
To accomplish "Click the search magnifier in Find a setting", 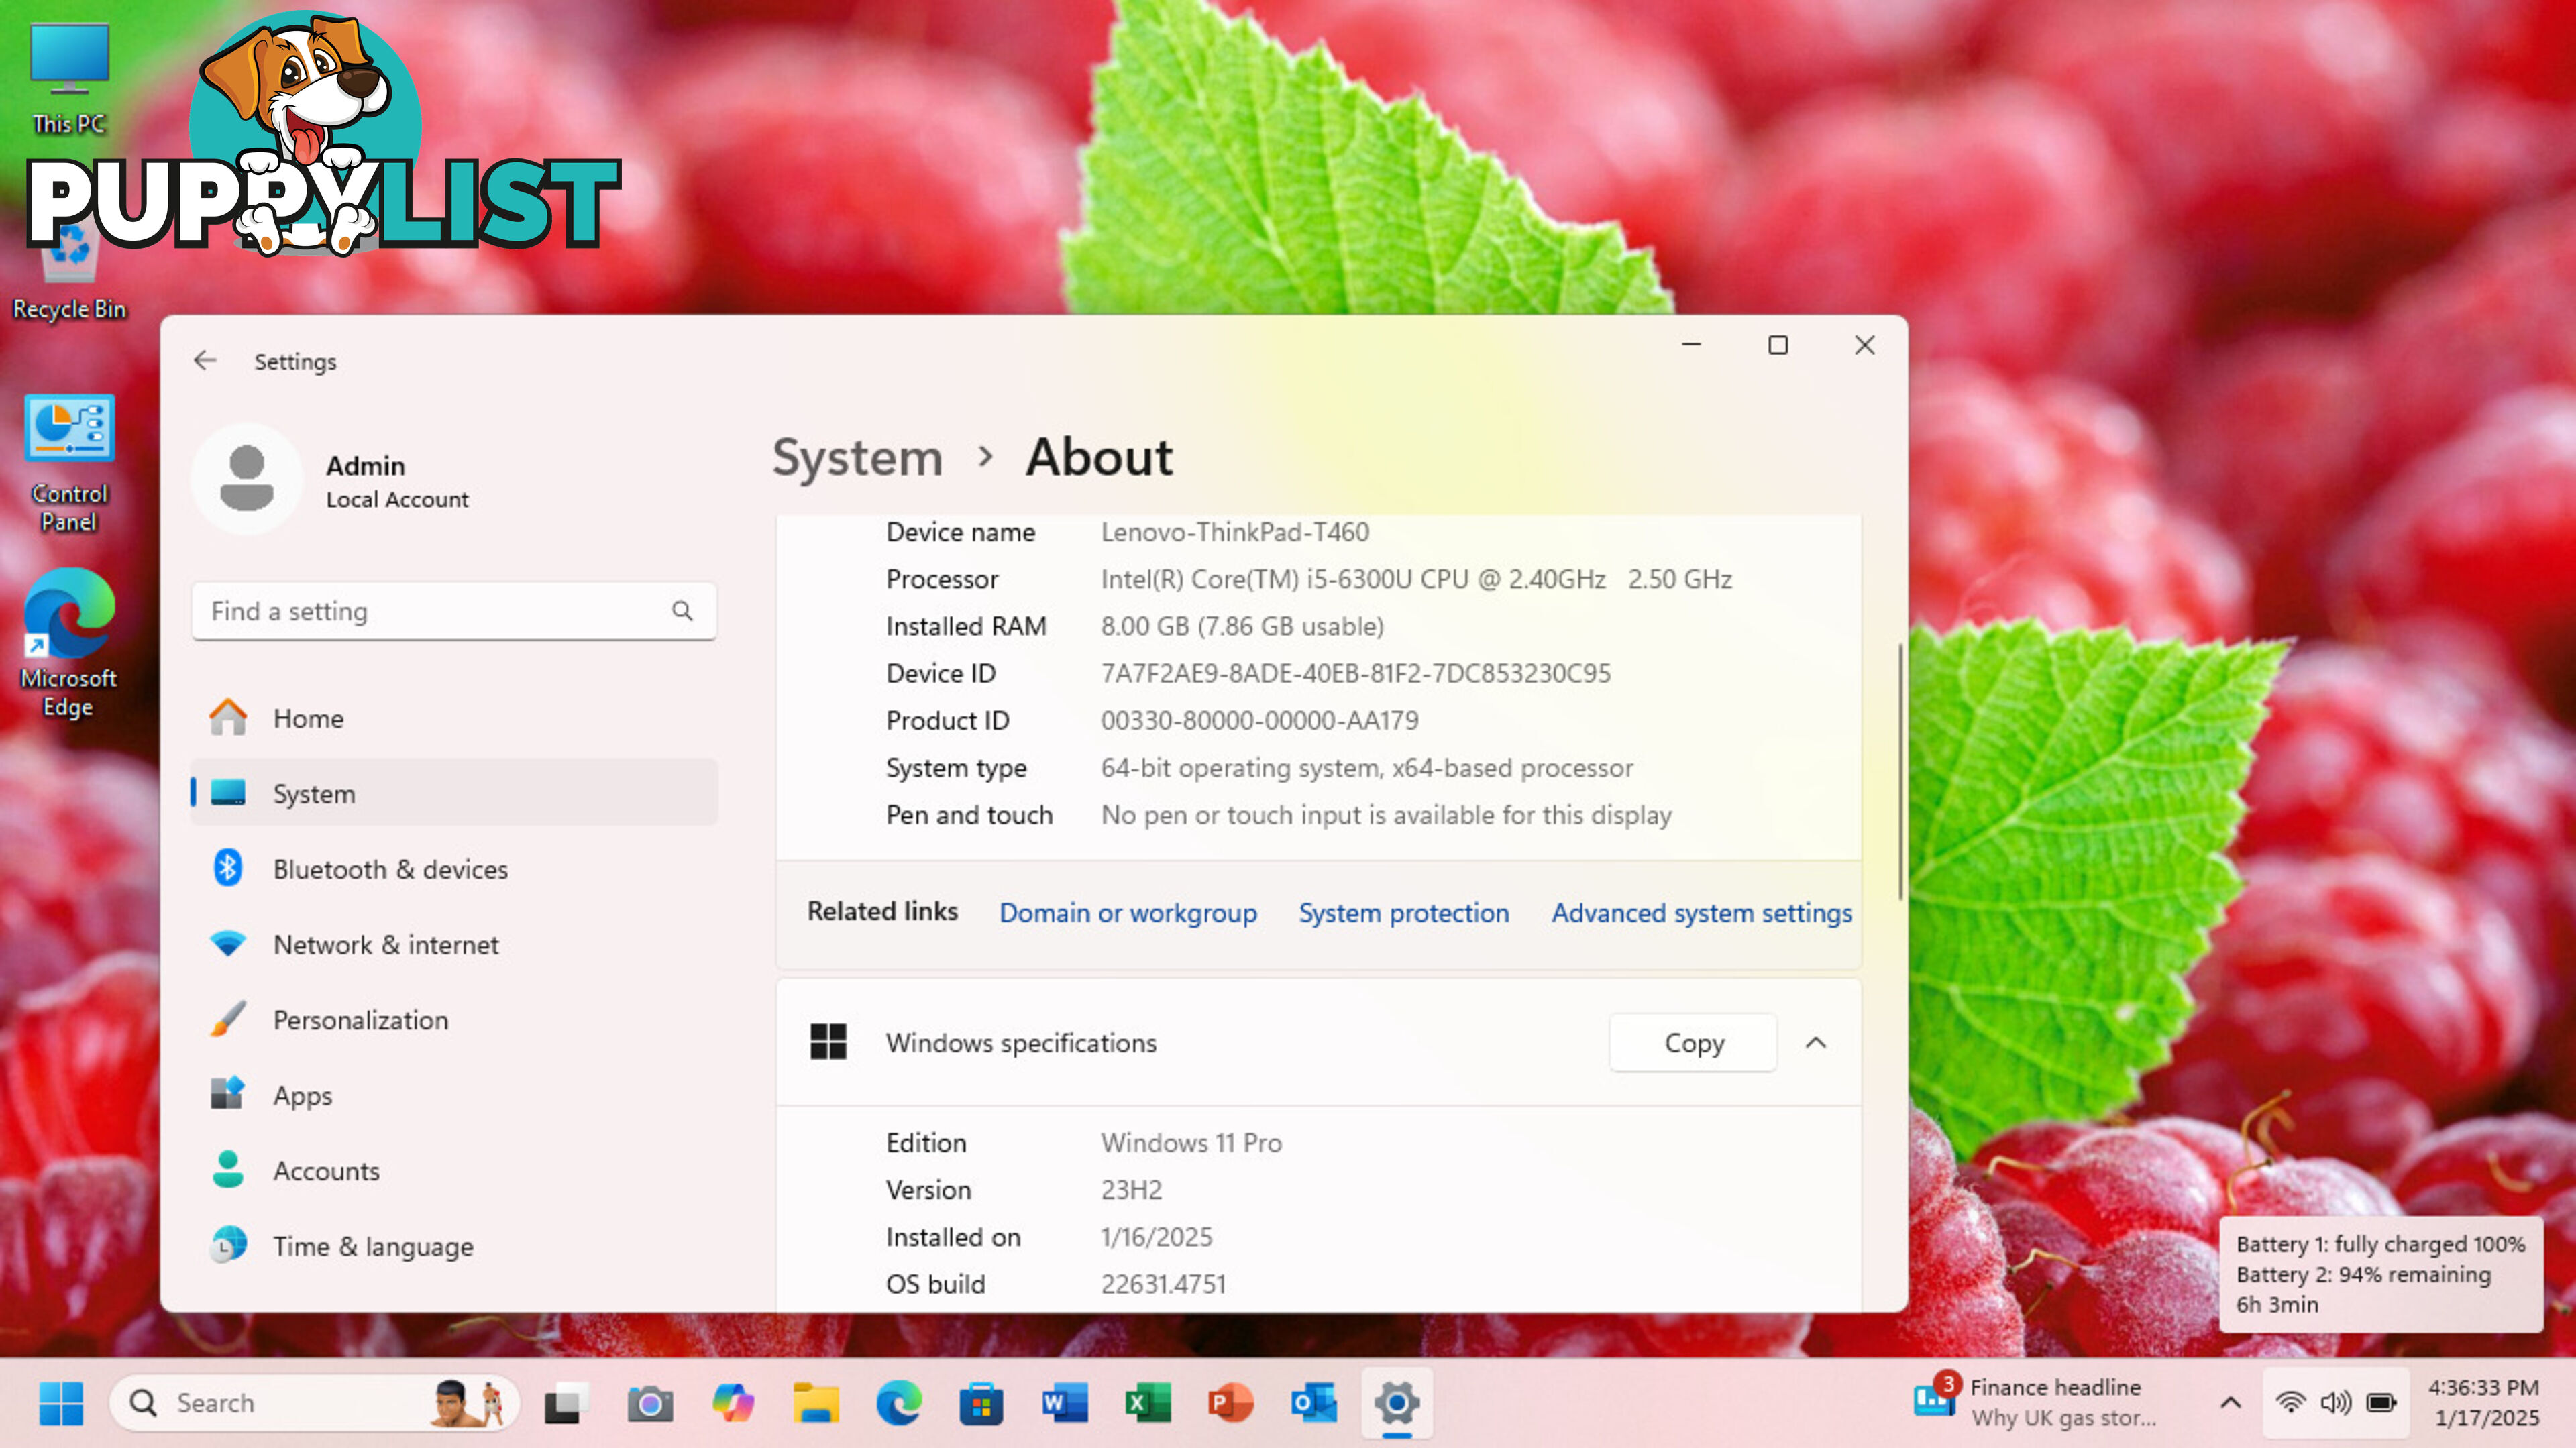I will point(682,611).
